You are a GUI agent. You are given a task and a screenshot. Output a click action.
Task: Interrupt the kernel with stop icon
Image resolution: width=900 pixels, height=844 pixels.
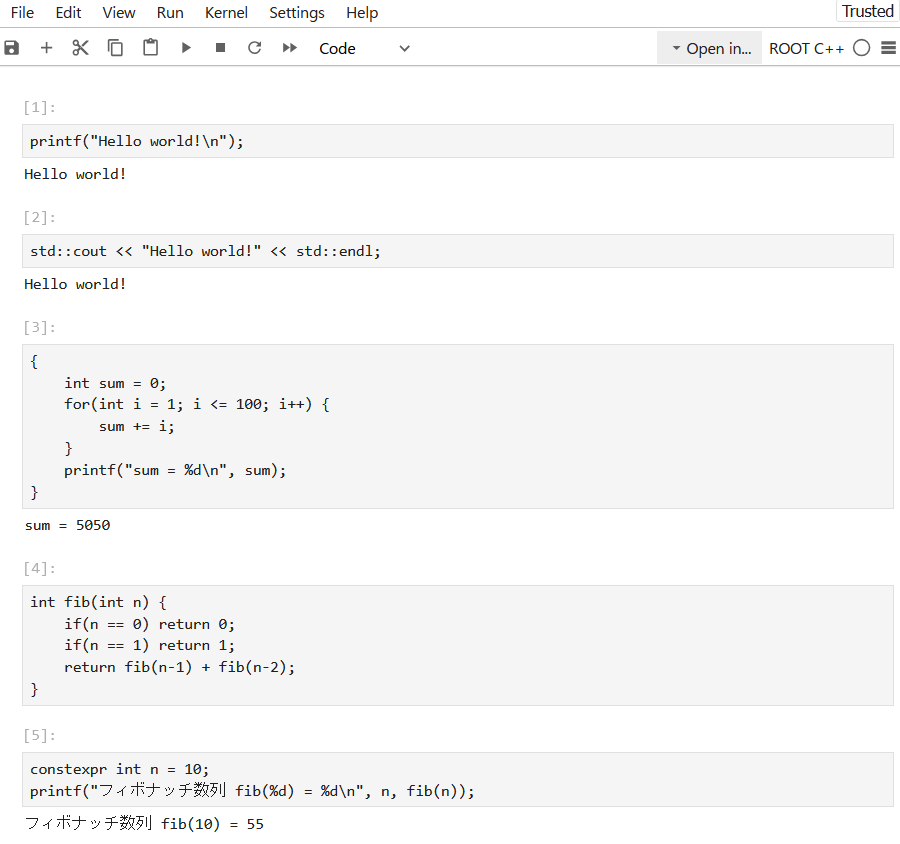pos(220,48)
